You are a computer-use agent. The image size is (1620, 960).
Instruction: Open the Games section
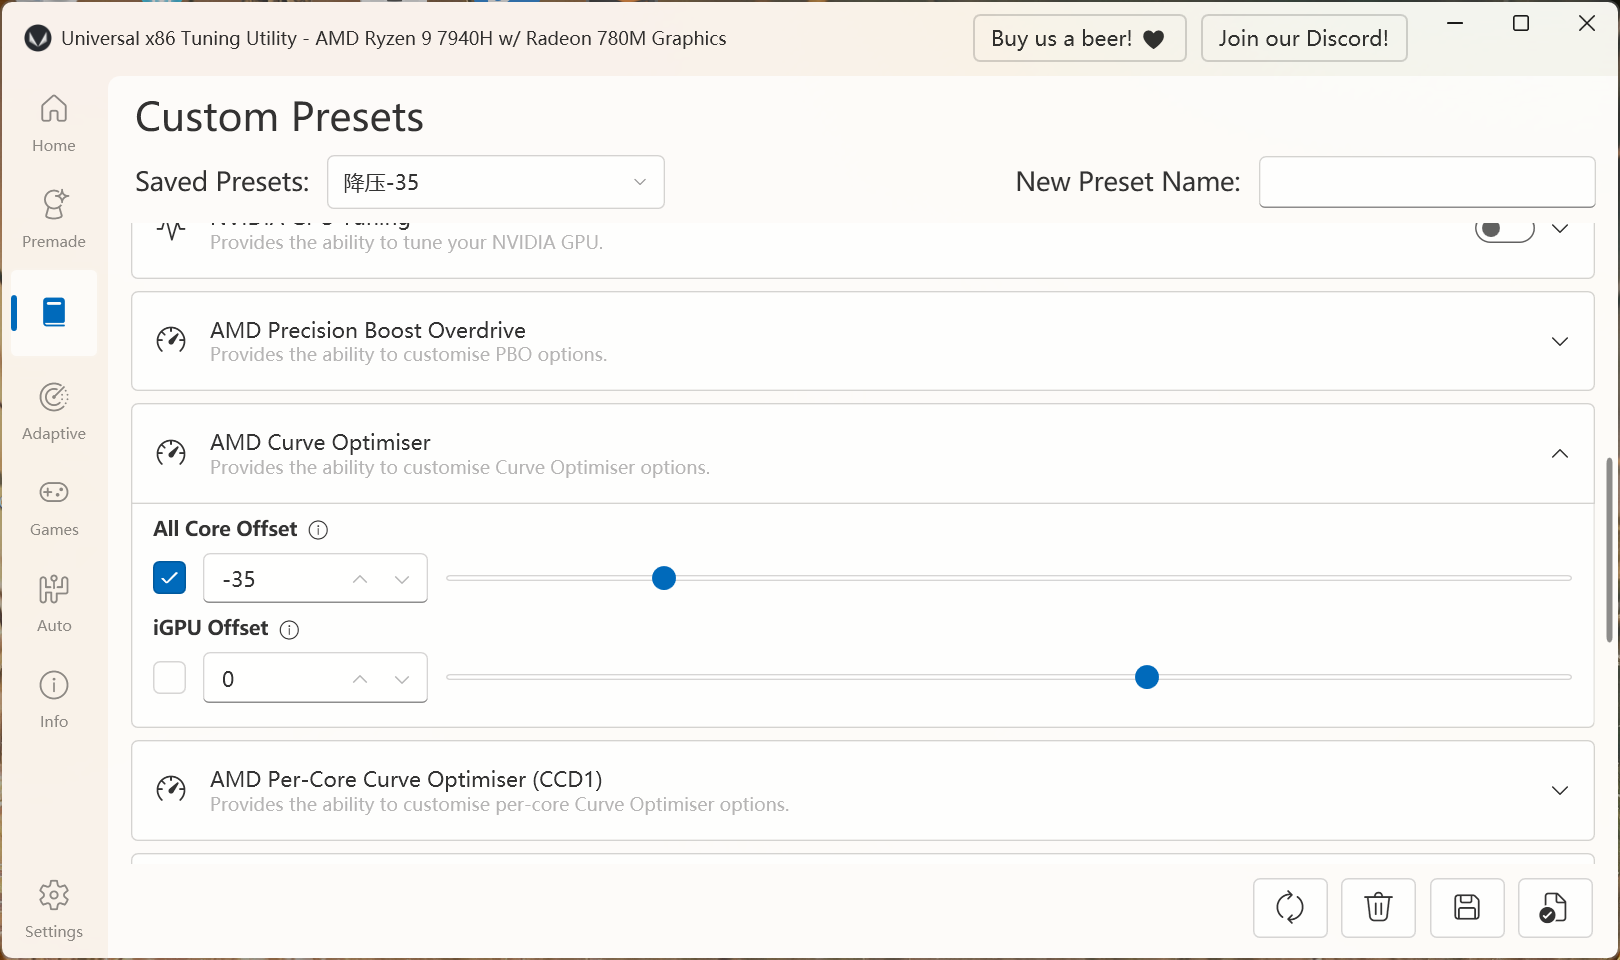click(54, 507)
